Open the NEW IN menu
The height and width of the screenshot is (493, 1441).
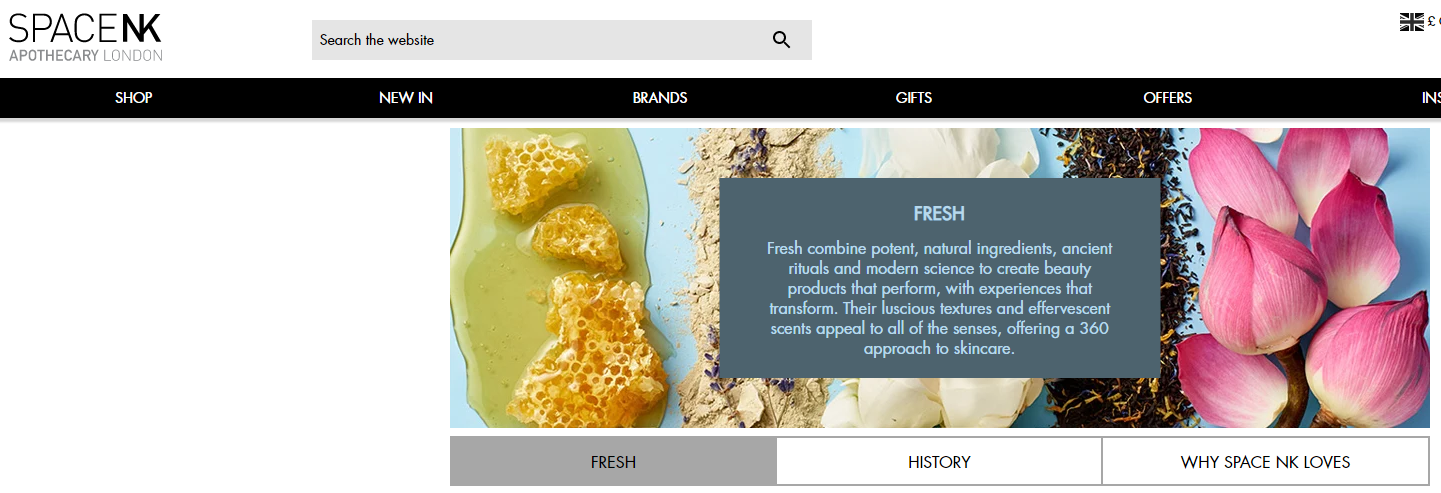click(406, 98)
